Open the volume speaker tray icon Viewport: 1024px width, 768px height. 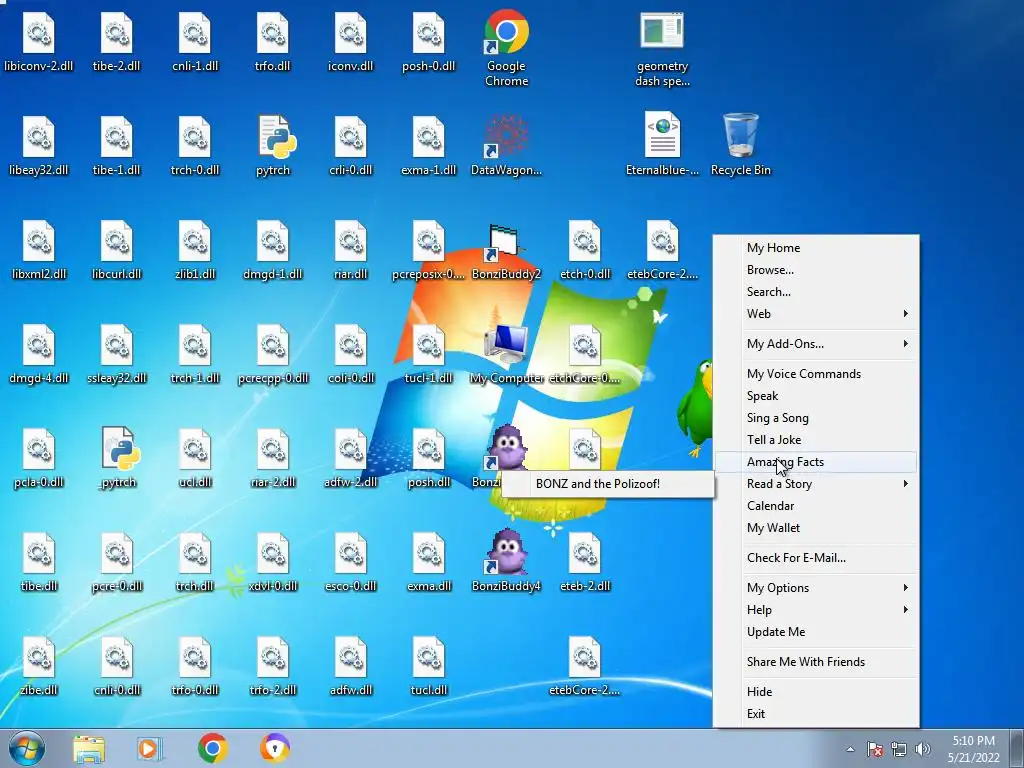pos(922,749)
